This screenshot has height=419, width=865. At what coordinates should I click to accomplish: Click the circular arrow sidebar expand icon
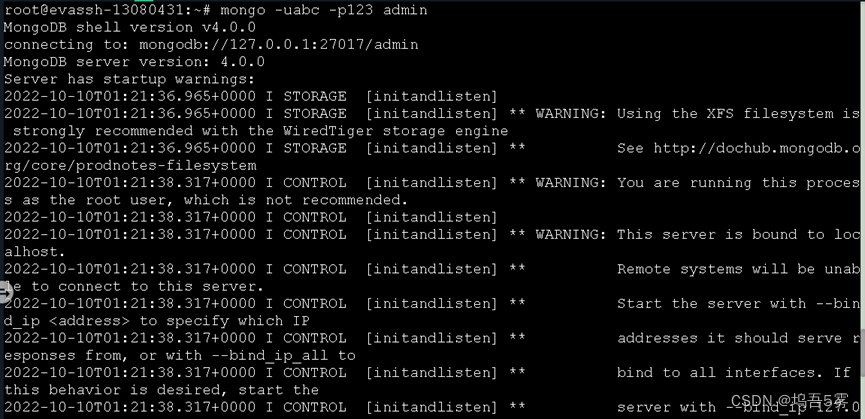pos(5,293)
